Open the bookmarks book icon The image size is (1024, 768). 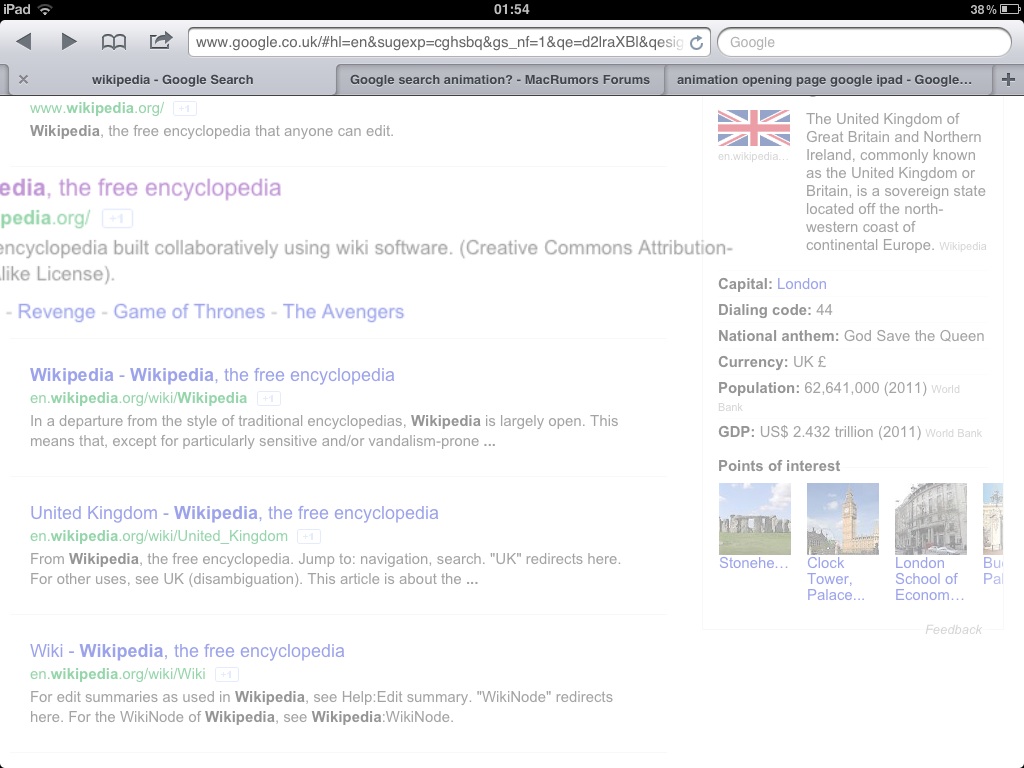click(x=114, y=42)
